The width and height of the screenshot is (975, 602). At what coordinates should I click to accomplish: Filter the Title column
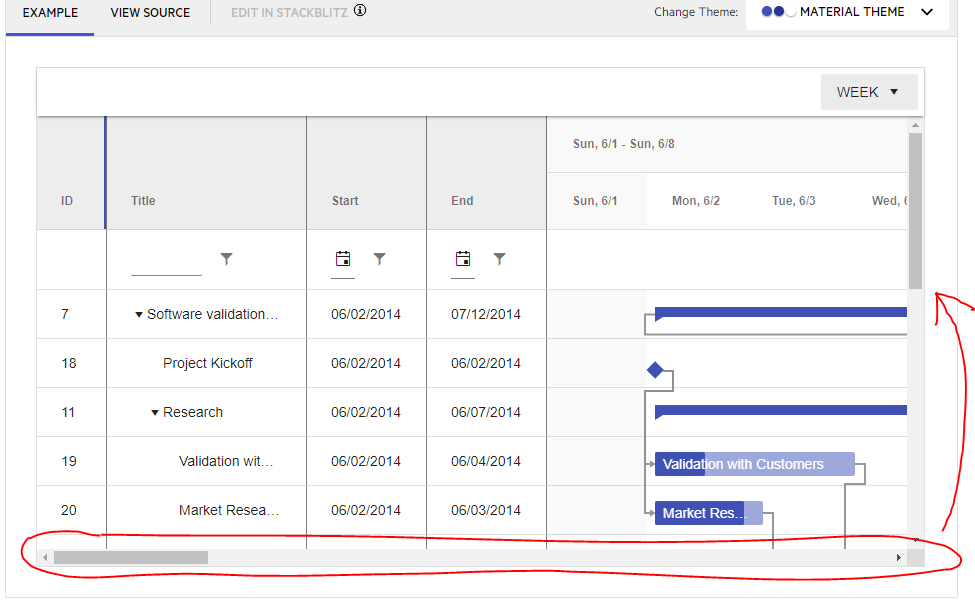coord(227,258)
